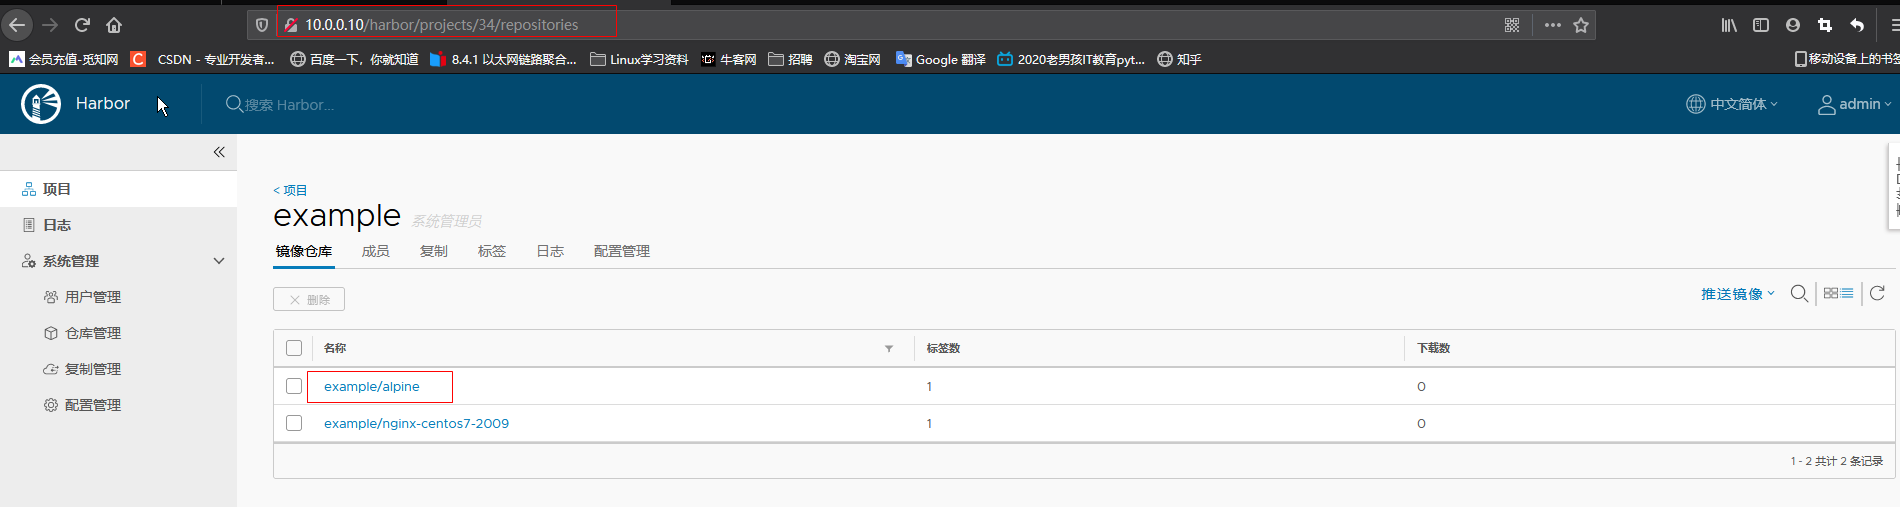Open the 百度一下 bookmark
1900x507 pixels.
point(354,60)
